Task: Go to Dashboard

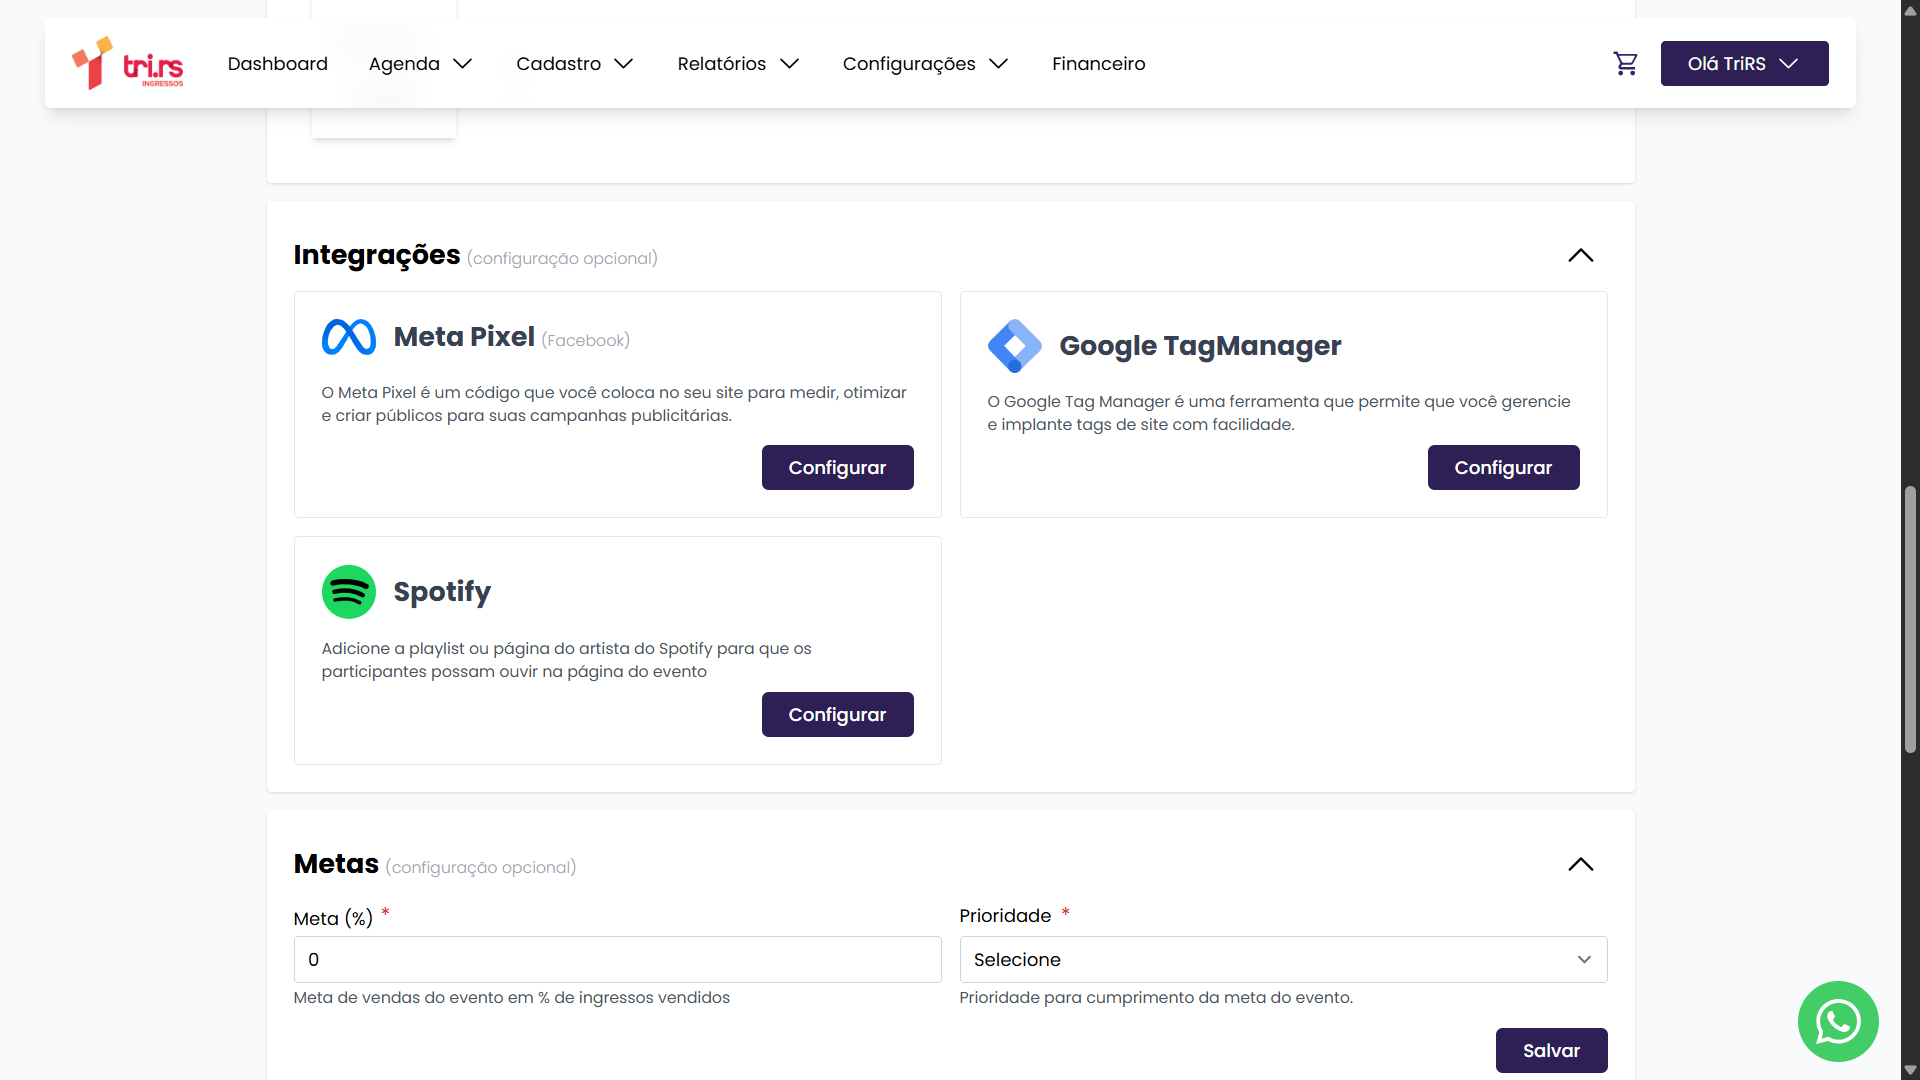Action: tap(277, 64)
